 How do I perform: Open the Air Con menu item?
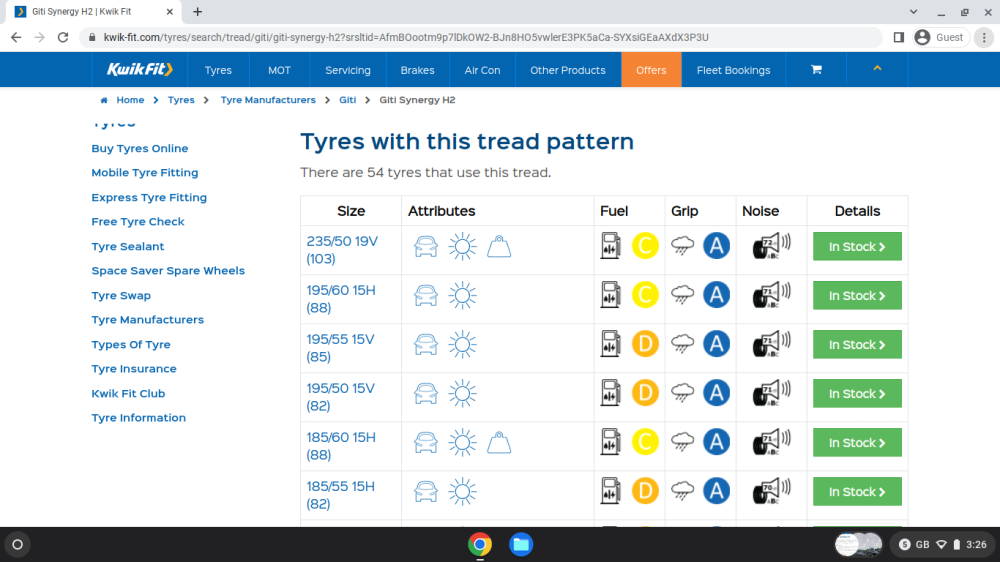[482, 70]
